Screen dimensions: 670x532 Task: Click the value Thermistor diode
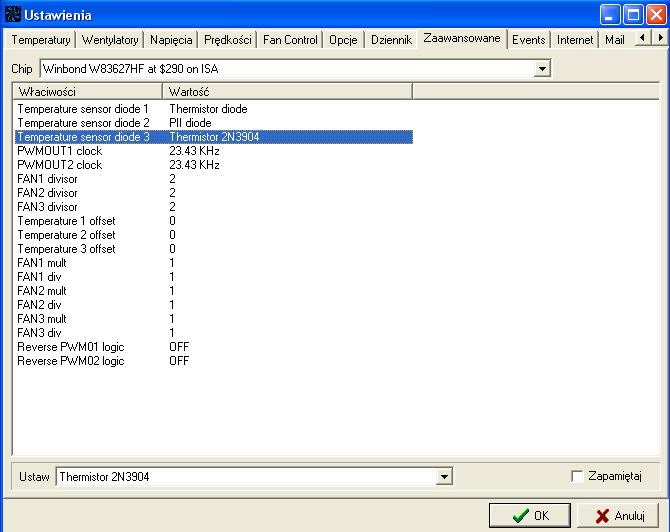point(208,109)
